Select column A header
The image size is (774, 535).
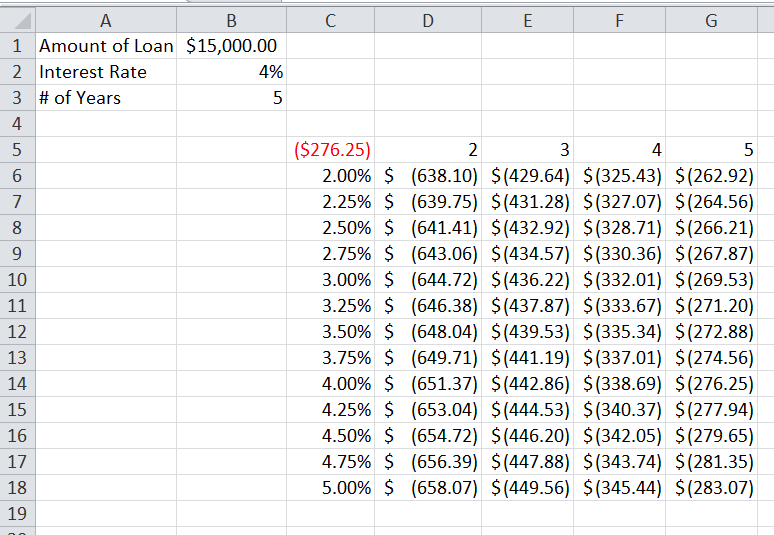click(x=106, y=19)
